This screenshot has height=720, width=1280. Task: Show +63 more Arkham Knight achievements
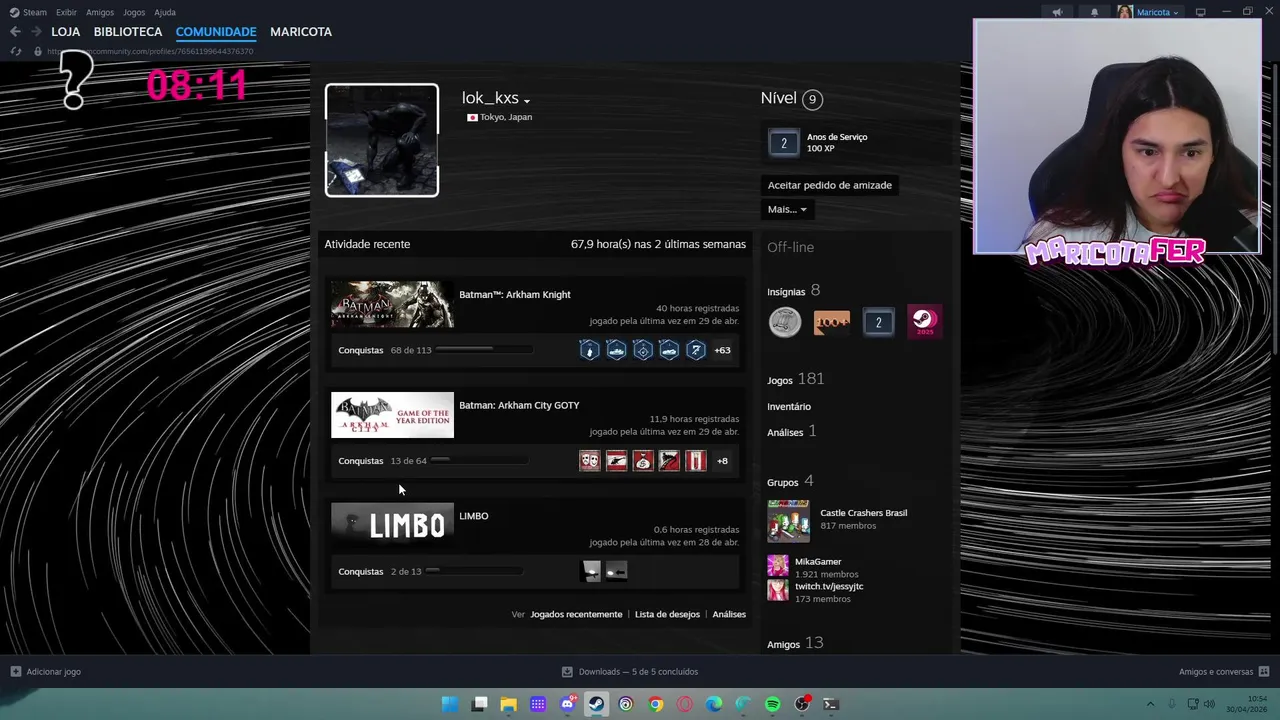pos(722,350)
